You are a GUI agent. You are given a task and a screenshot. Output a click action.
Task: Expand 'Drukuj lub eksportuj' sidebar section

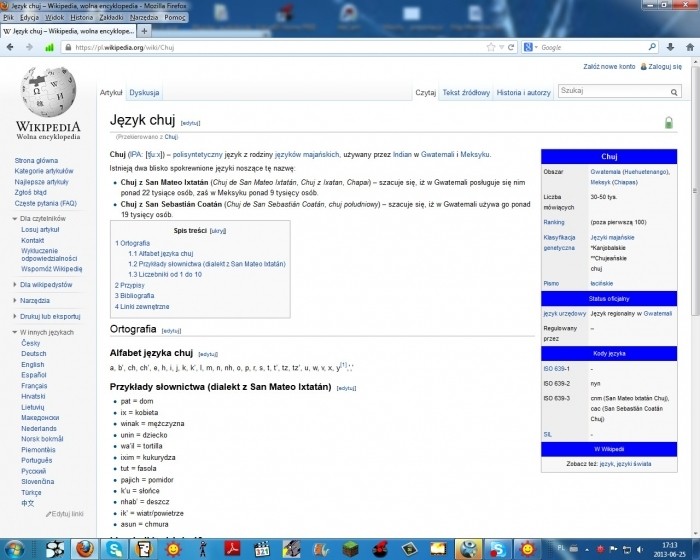49,316
